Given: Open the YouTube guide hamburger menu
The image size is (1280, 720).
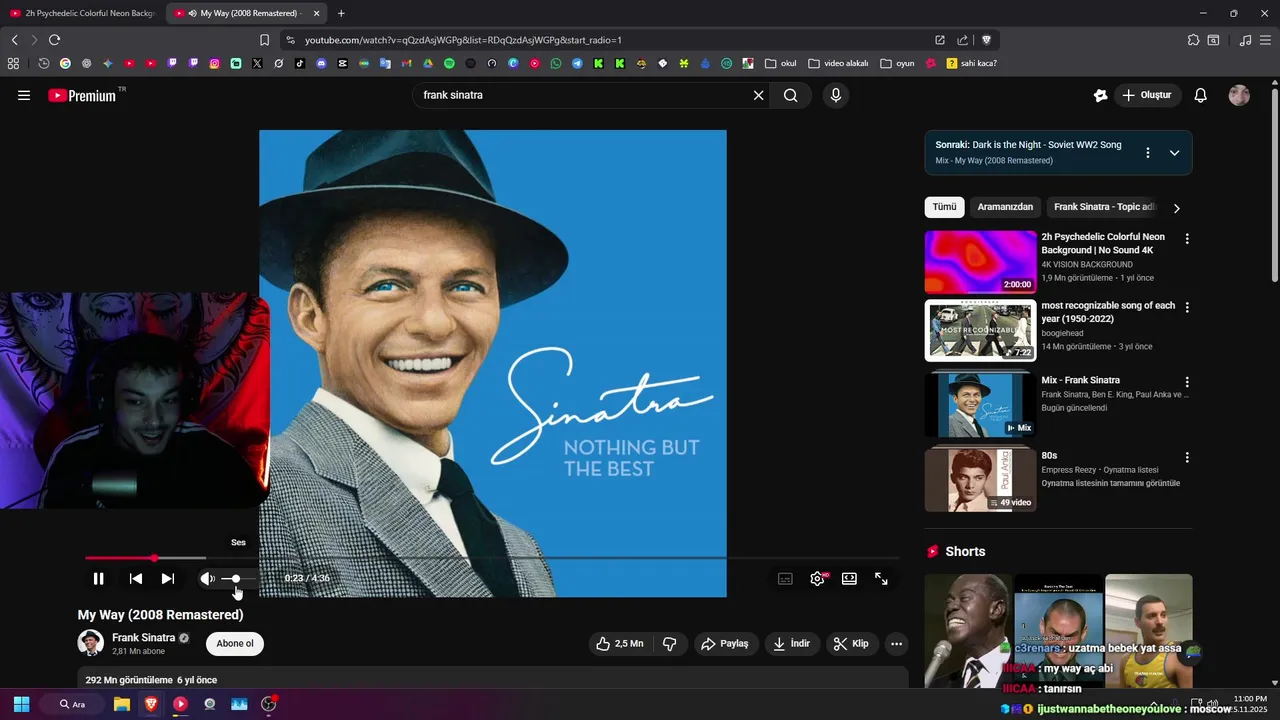Looking at the screenshot, I should (x=24, y=95).
